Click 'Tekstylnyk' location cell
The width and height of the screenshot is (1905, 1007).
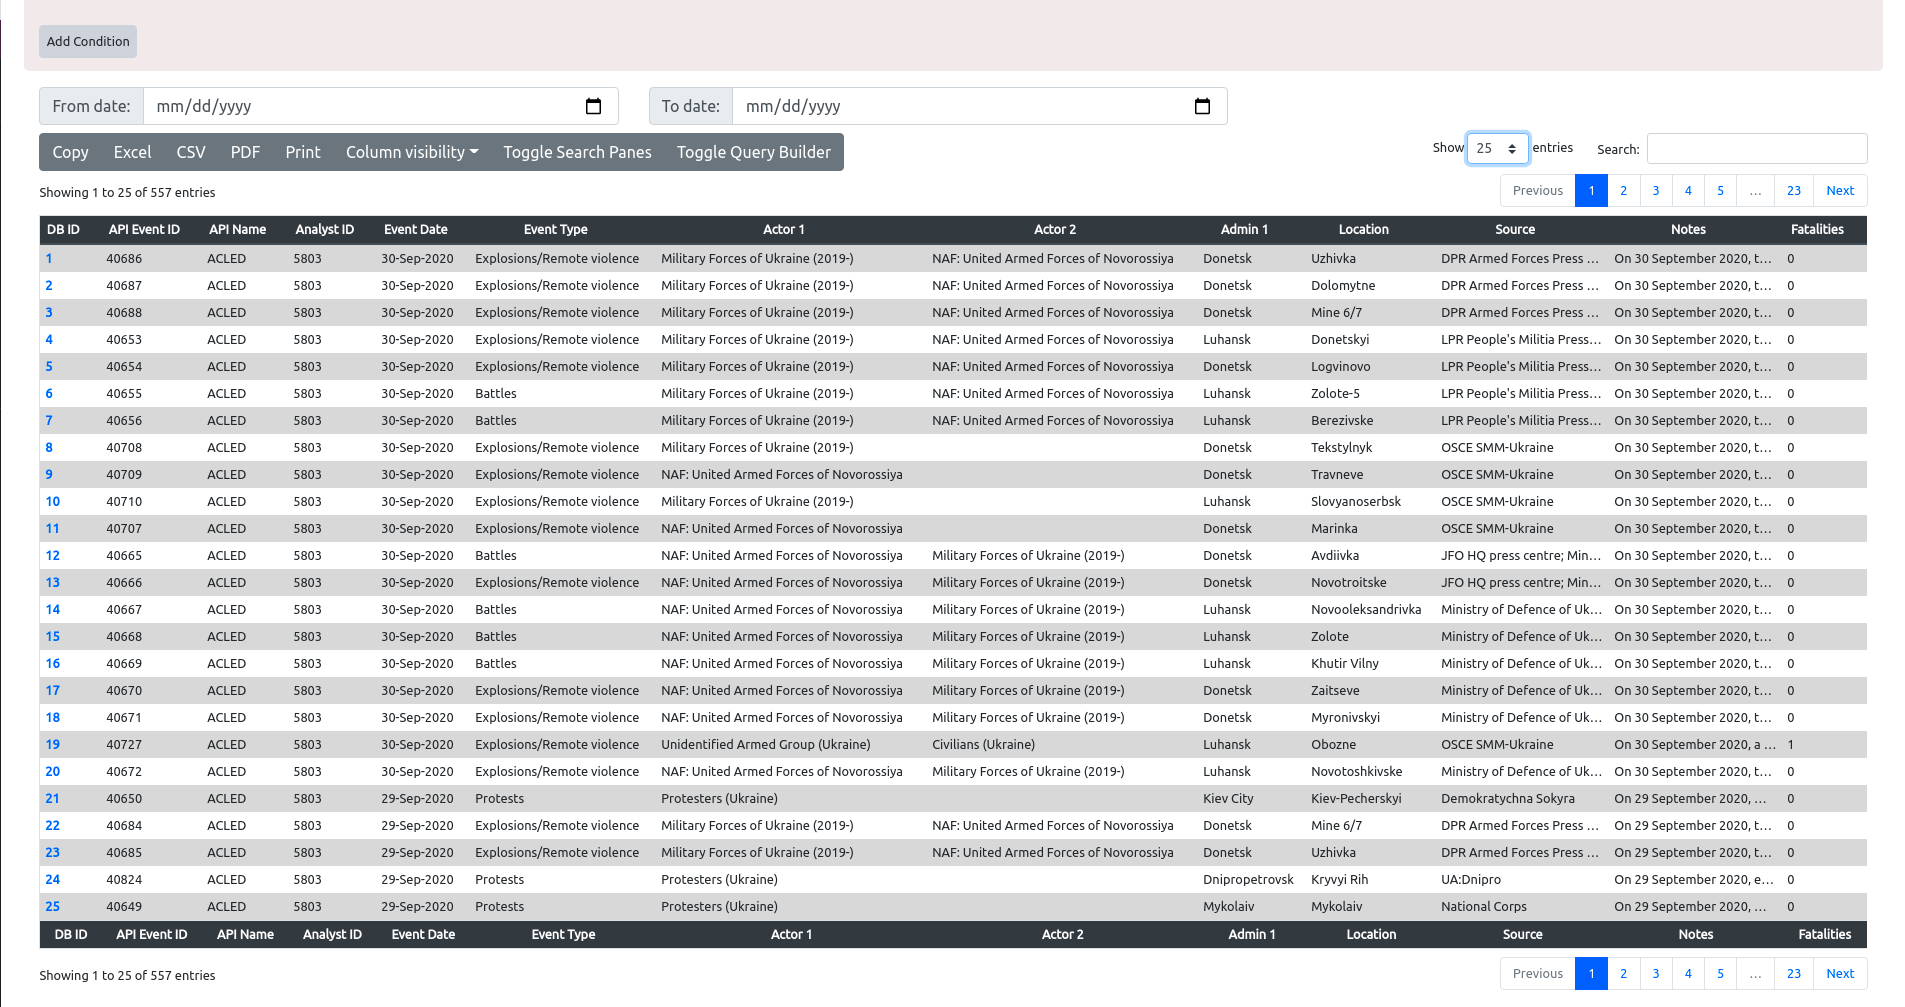(x=1342, y=447)
